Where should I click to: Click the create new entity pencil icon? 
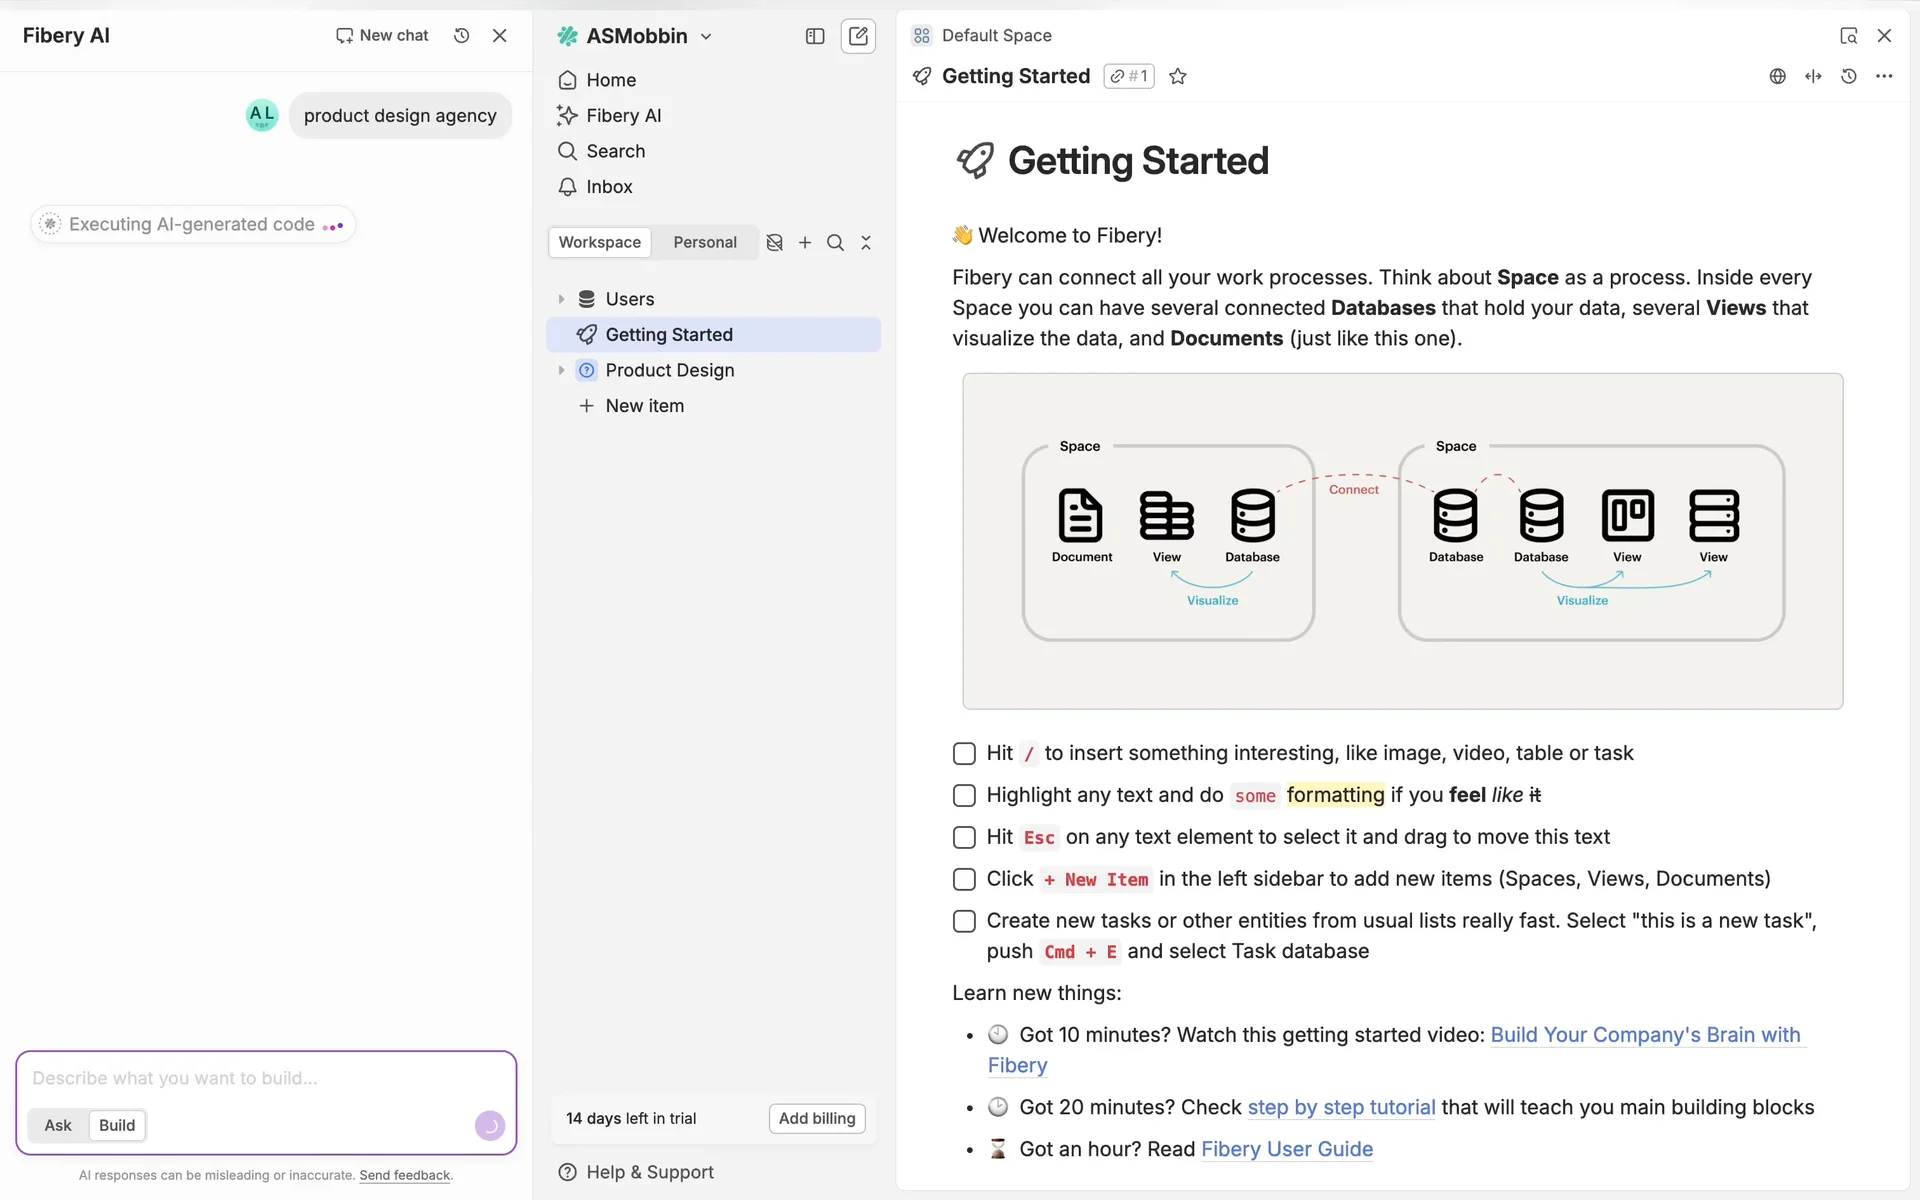pyautogui.click(x=858, y=36)
